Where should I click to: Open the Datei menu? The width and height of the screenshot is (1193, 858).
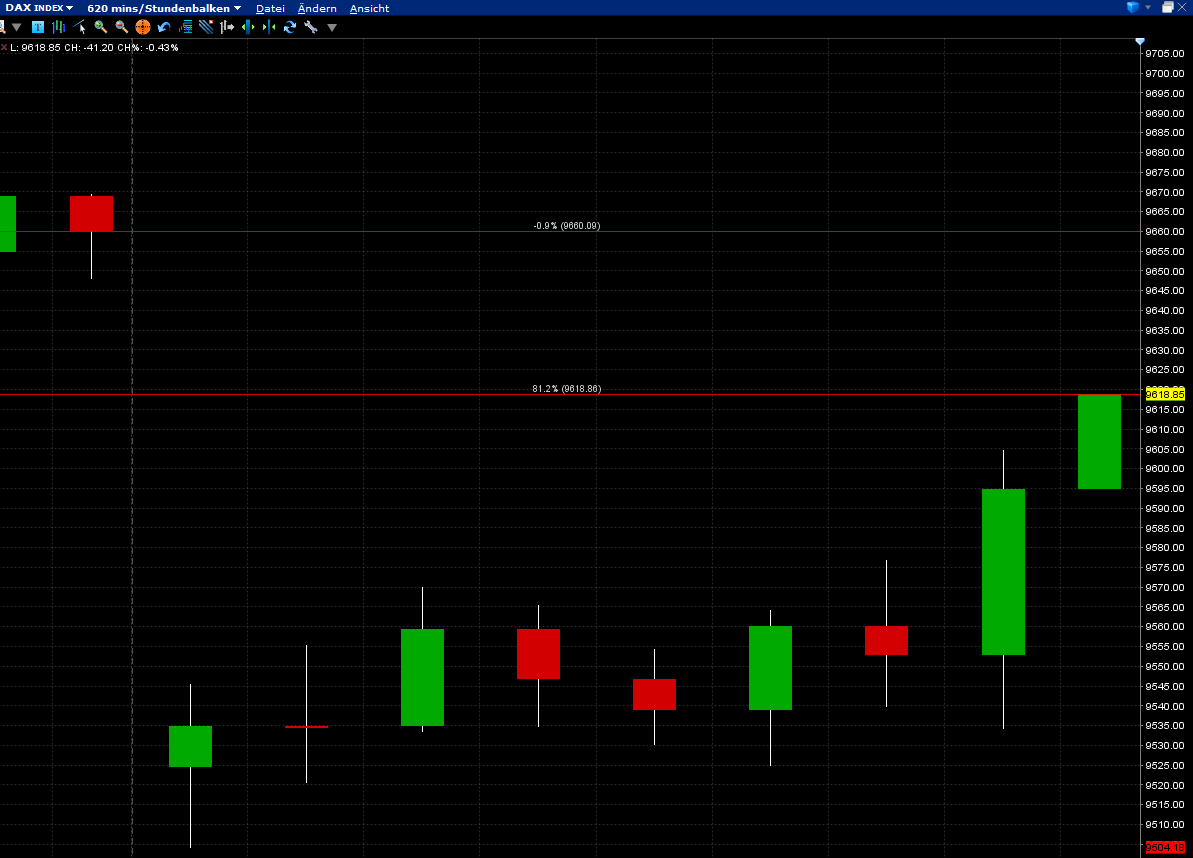pos(270,8)
